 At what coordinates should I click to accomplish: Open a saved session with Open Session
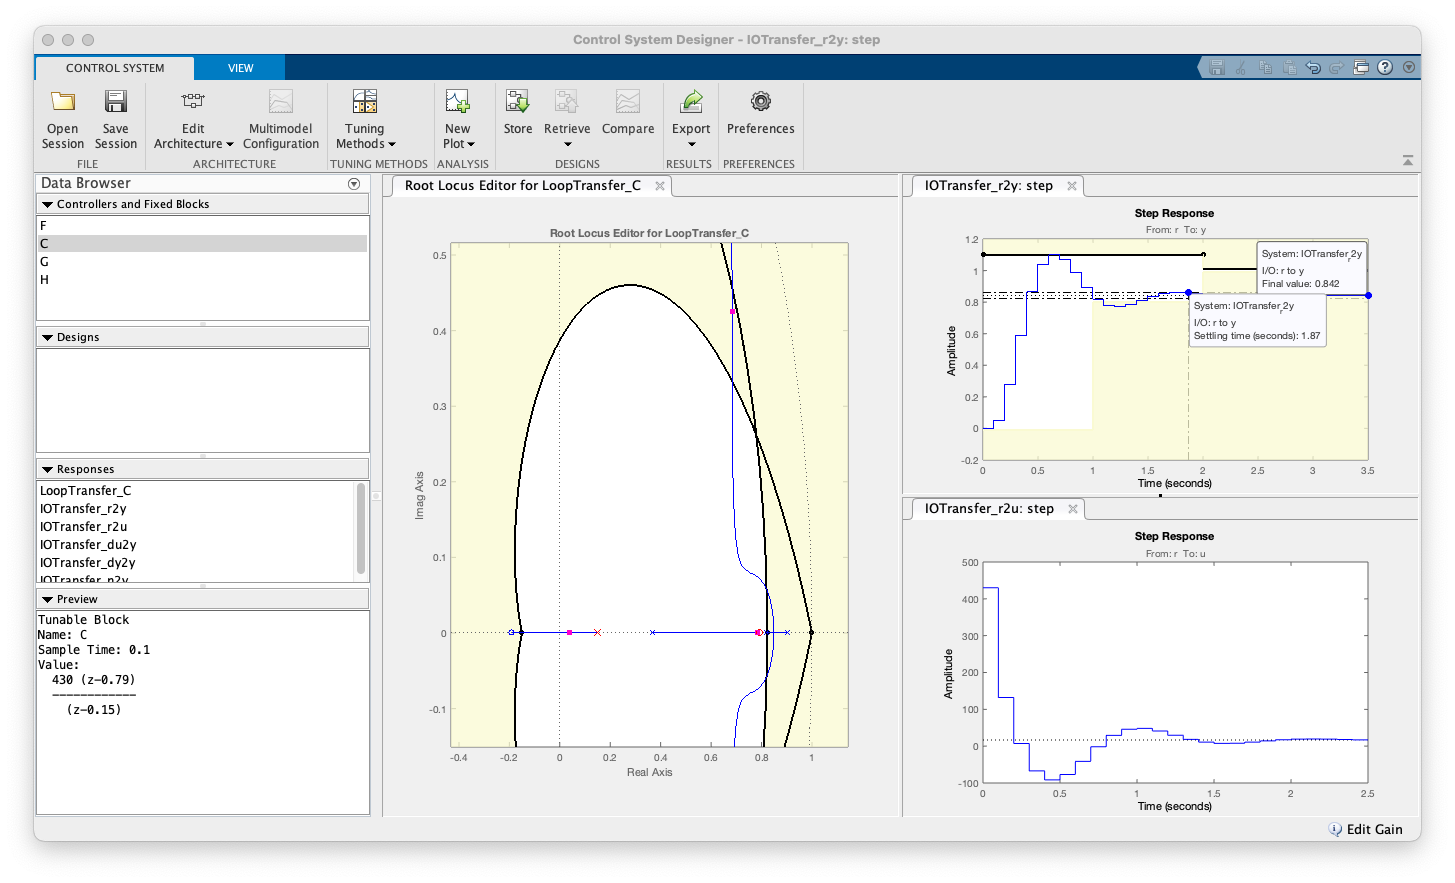(x=62, y=119)
